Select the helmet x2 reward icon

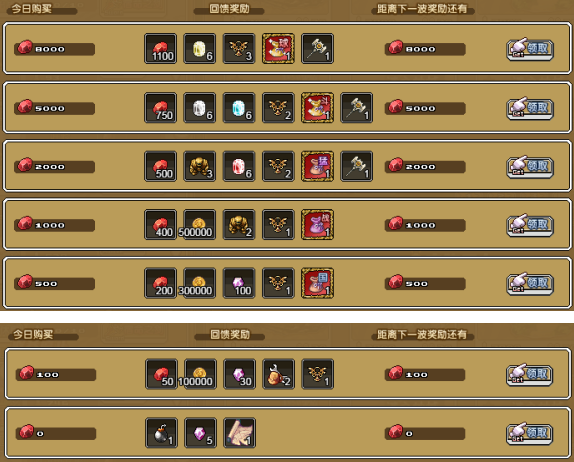tap(279, 374)
